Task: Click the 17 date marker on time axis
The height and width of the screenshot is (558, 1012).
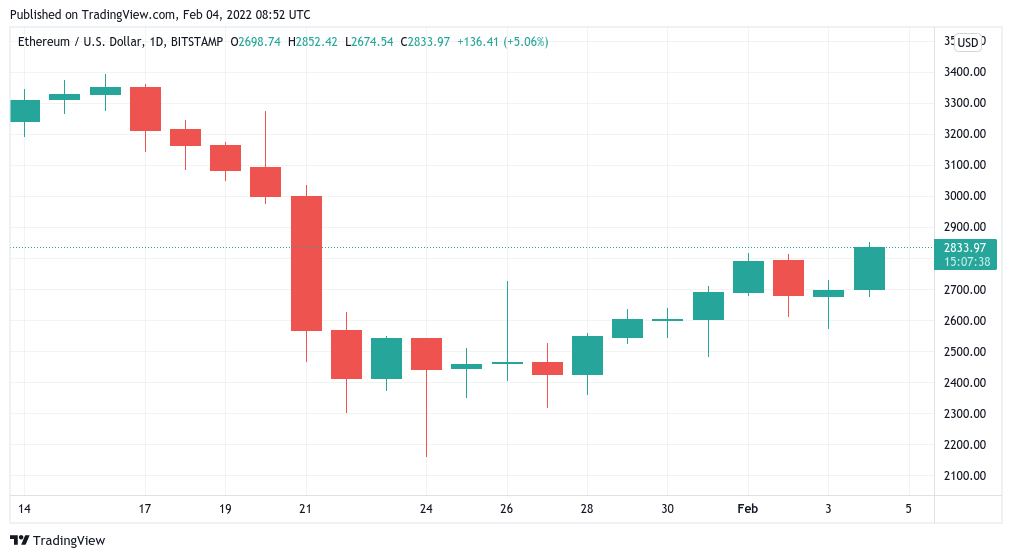Action: [x=145, y=509]
